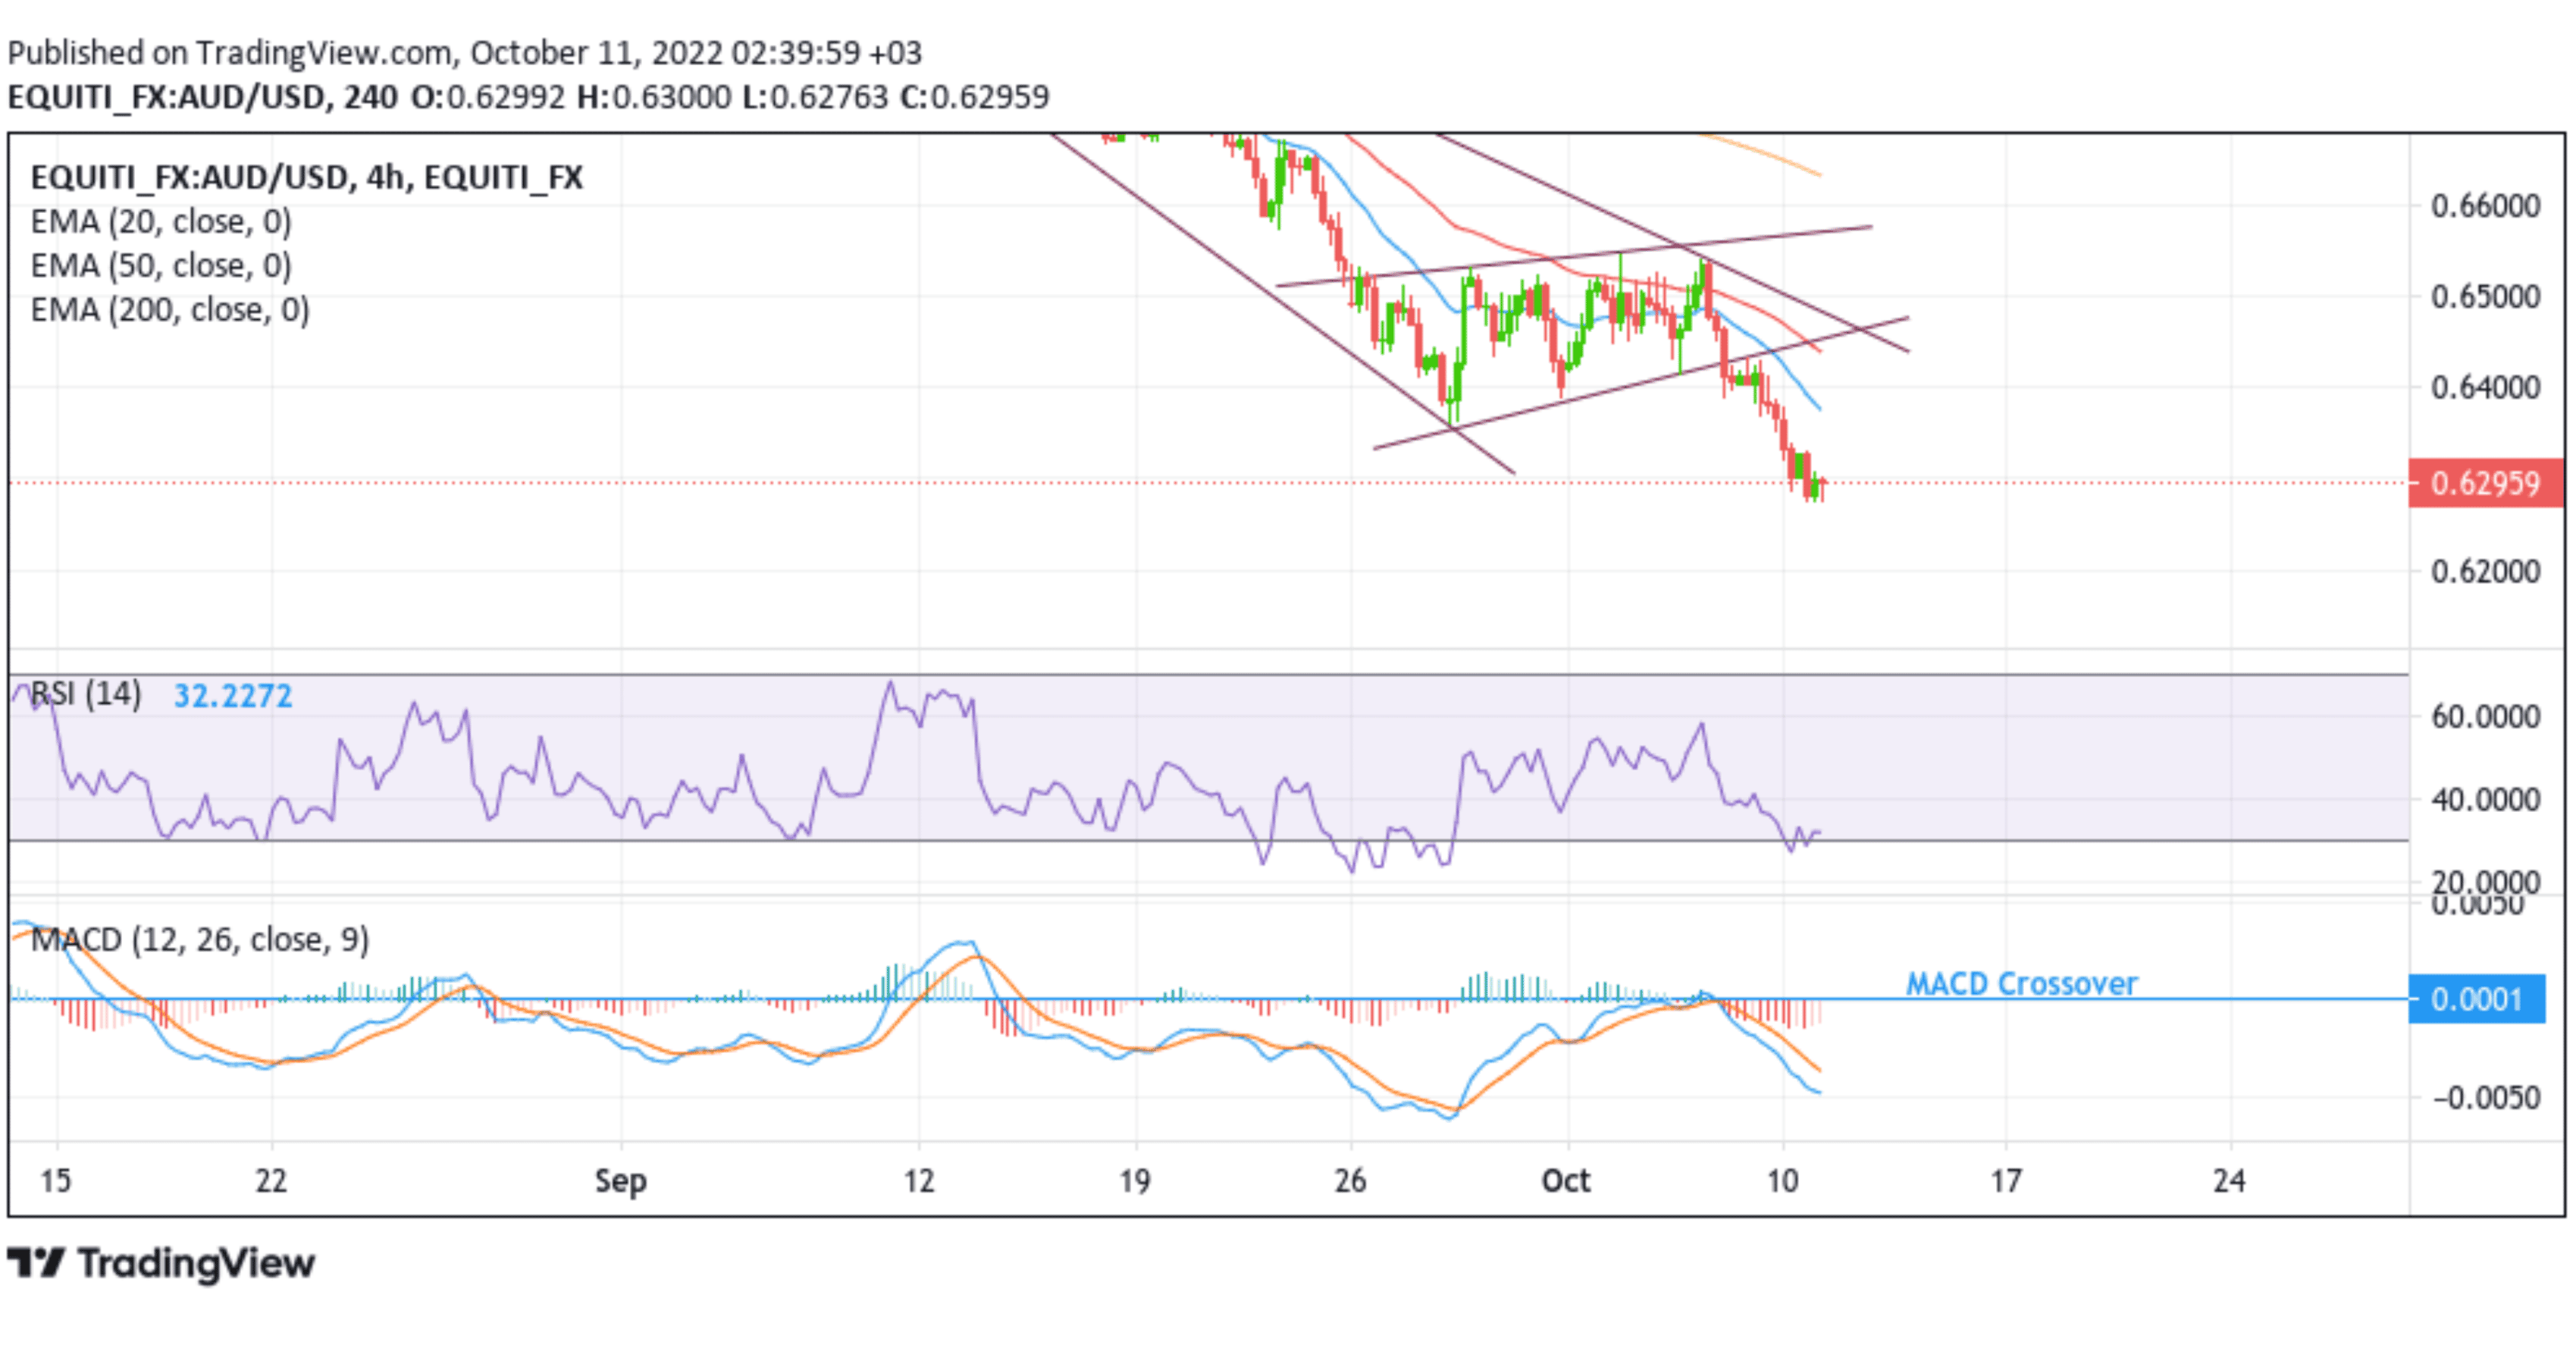
Task: Click the 40.0000 RSI axis label
Action: click(x=2485, y=799)
